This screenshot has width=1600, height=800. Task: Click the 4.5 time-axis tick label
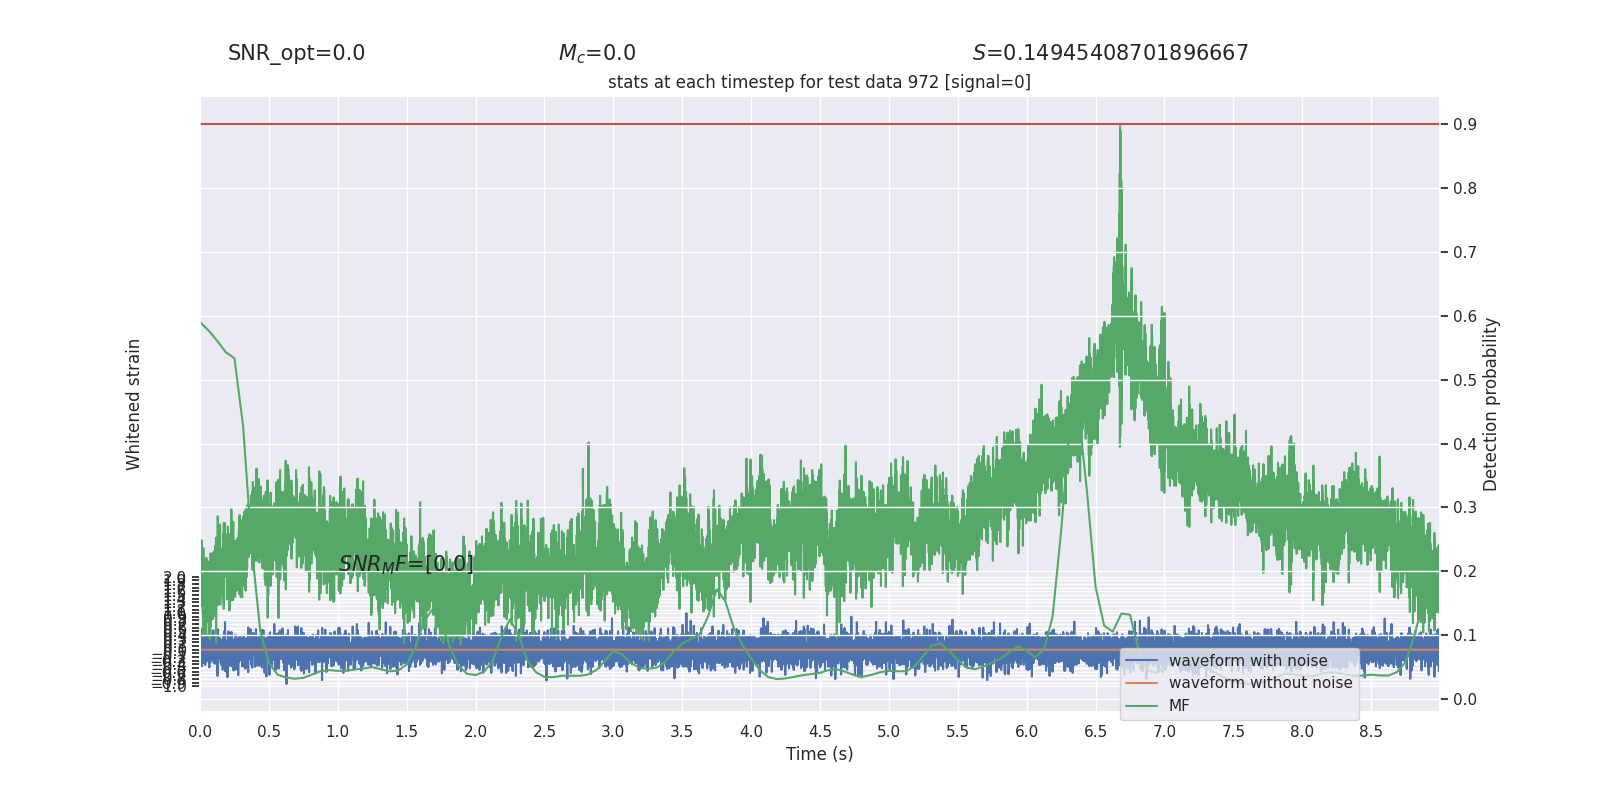(x=820, y=732)
